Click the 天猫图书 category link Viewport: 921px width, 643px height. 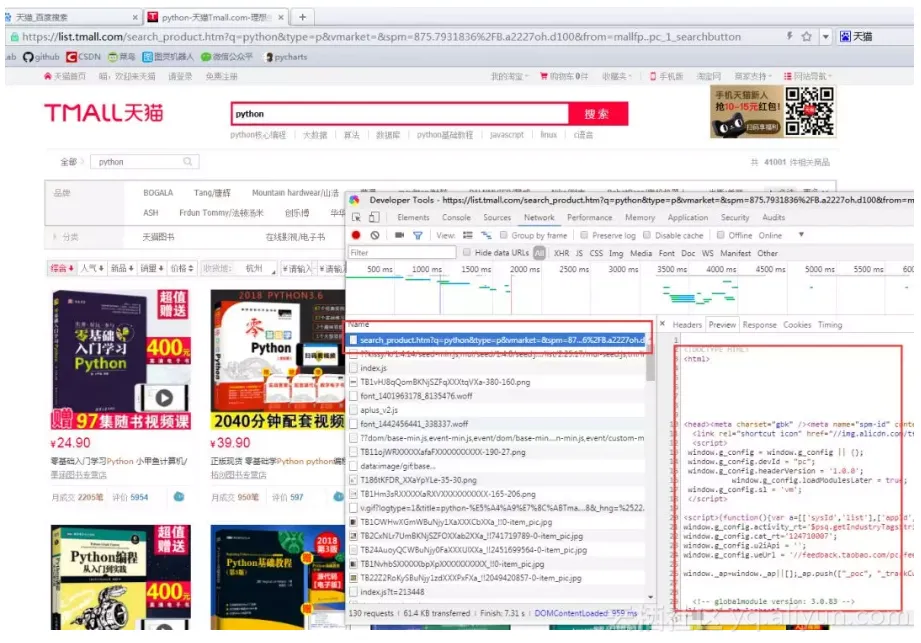pos(158,237)
